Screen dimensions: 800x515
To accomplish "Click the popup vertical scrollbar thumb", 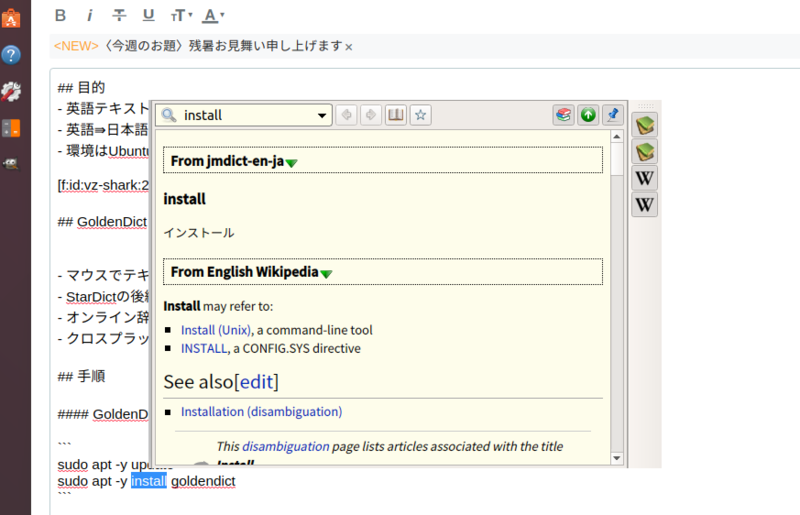I will tap(617, 159).
